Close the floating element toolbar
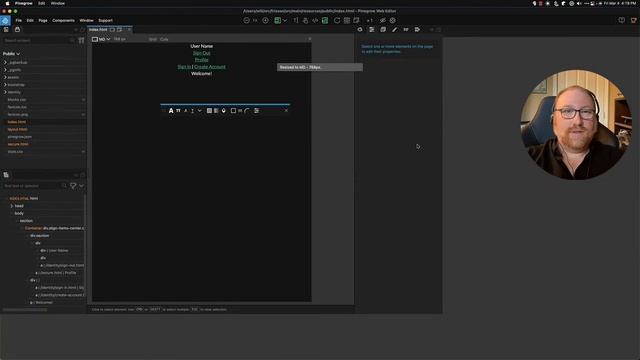The image size is (640, 360). point(286,111)
